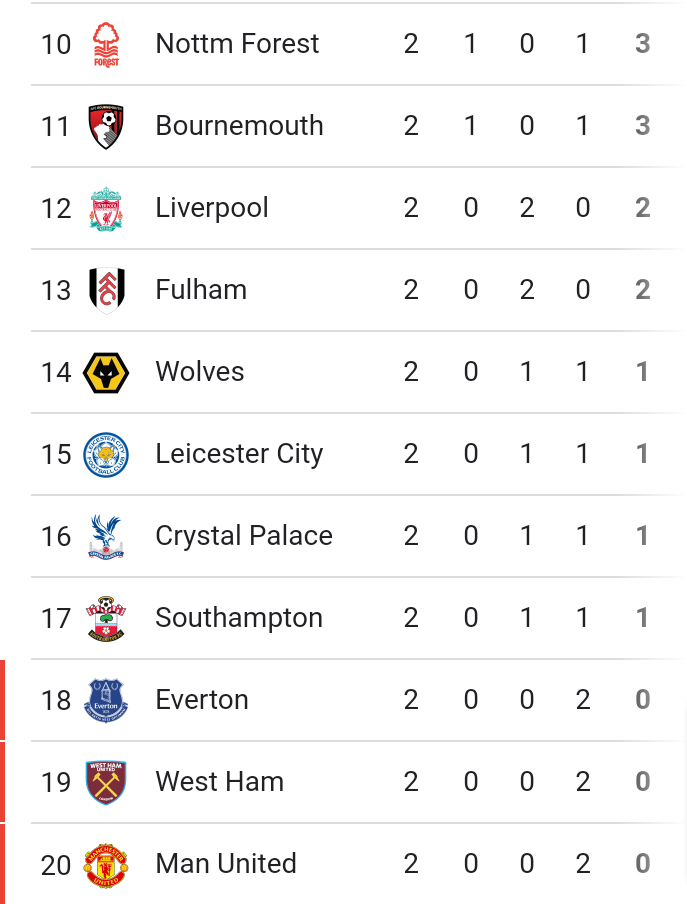The width and height of the screenshot is (687, 904).
Task: Open the Bournemouth team link
Action: click(x=239, y=126)
